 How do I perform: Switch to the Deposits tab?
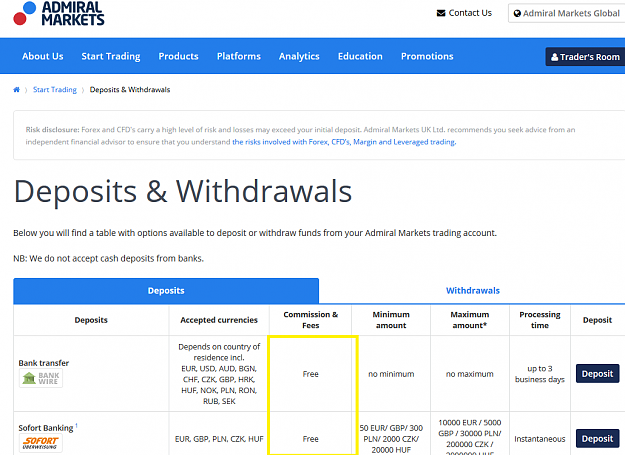click(x=166, y=291)
